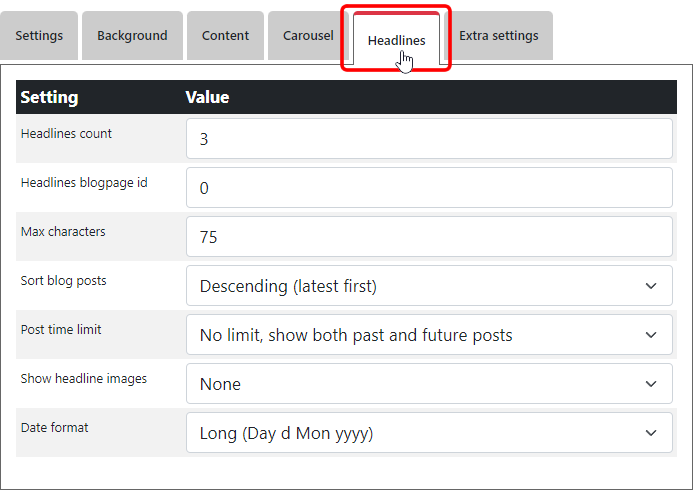Click the Value column header
The width and height of the screenshot is (693, 490).
click(x=207, y=97)
